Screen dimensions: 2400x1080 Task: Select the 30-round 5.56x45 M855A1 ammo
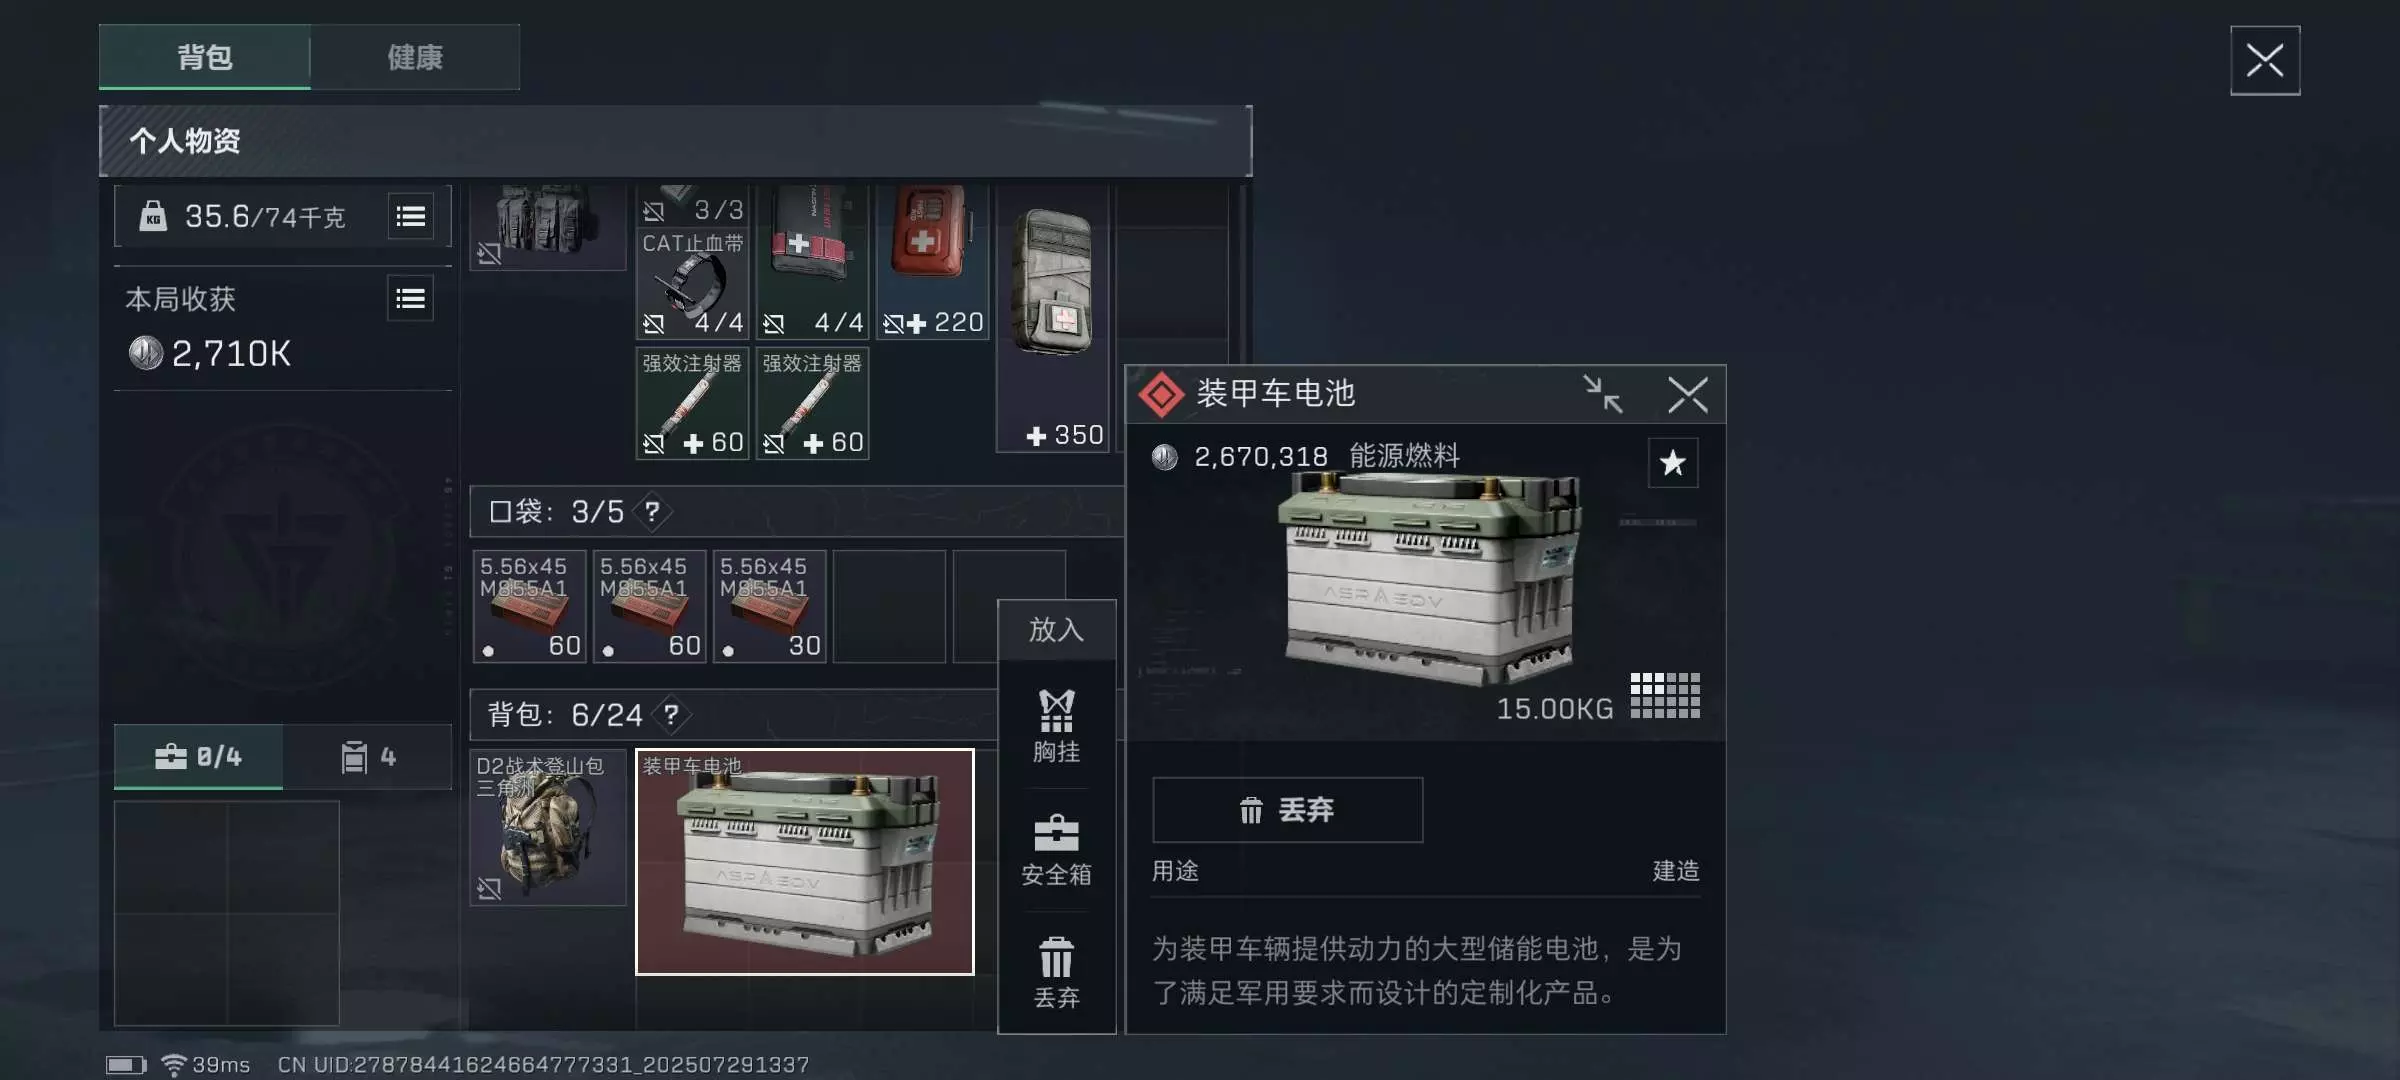tap(769, 606)
